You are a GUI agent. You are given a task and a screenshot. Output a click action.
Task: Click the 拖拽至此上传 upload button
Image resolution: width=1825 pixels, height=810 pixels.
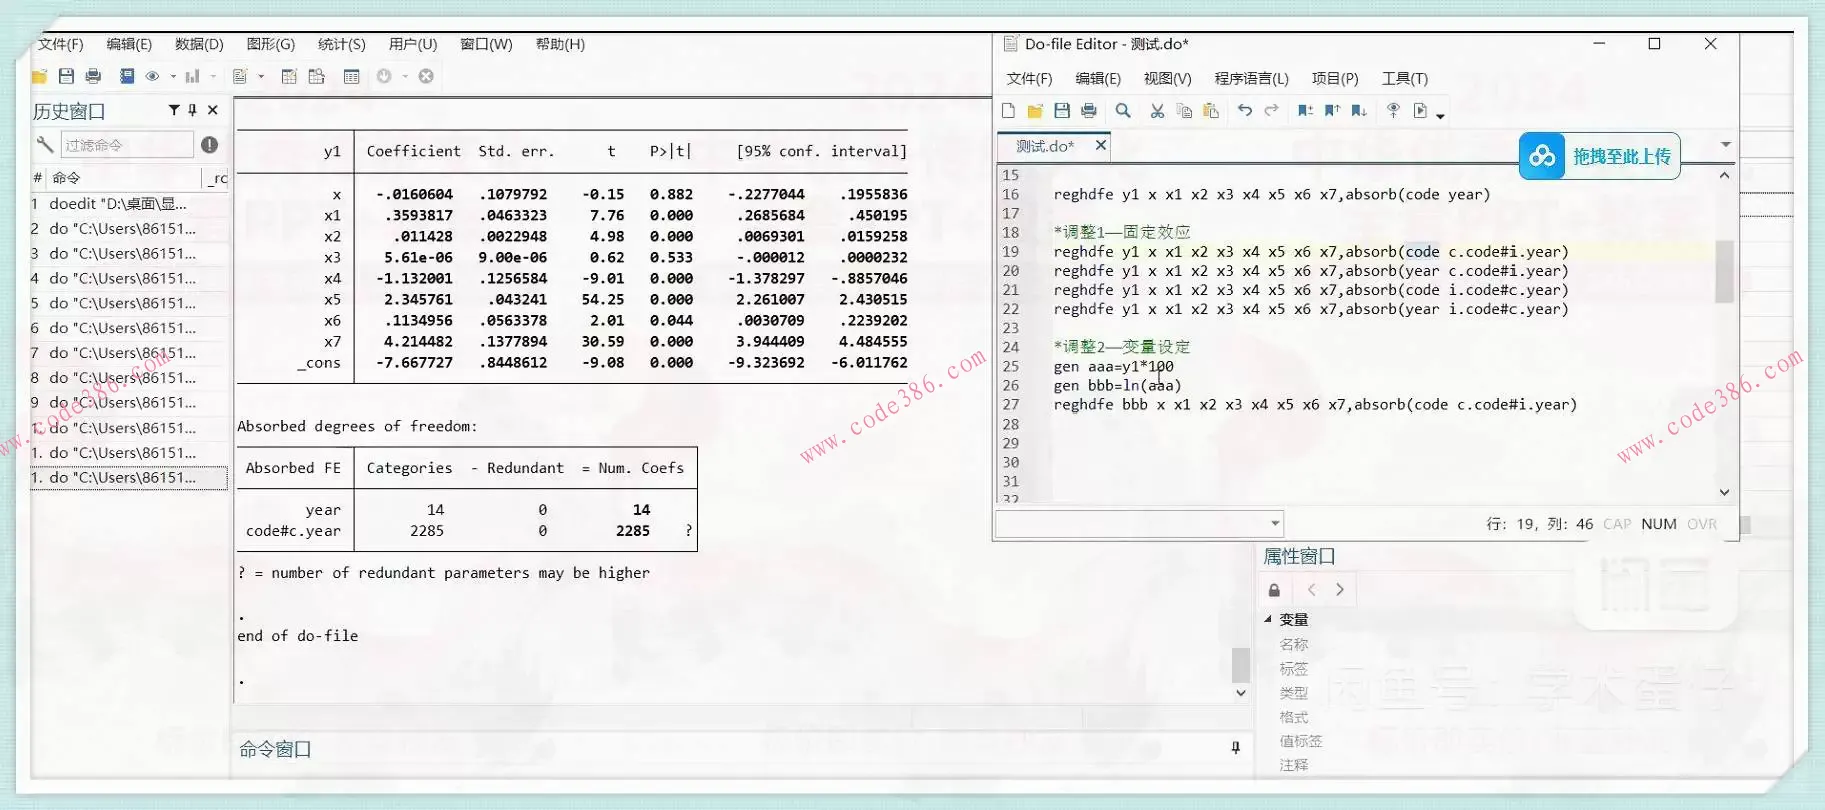pos(1599,156)
